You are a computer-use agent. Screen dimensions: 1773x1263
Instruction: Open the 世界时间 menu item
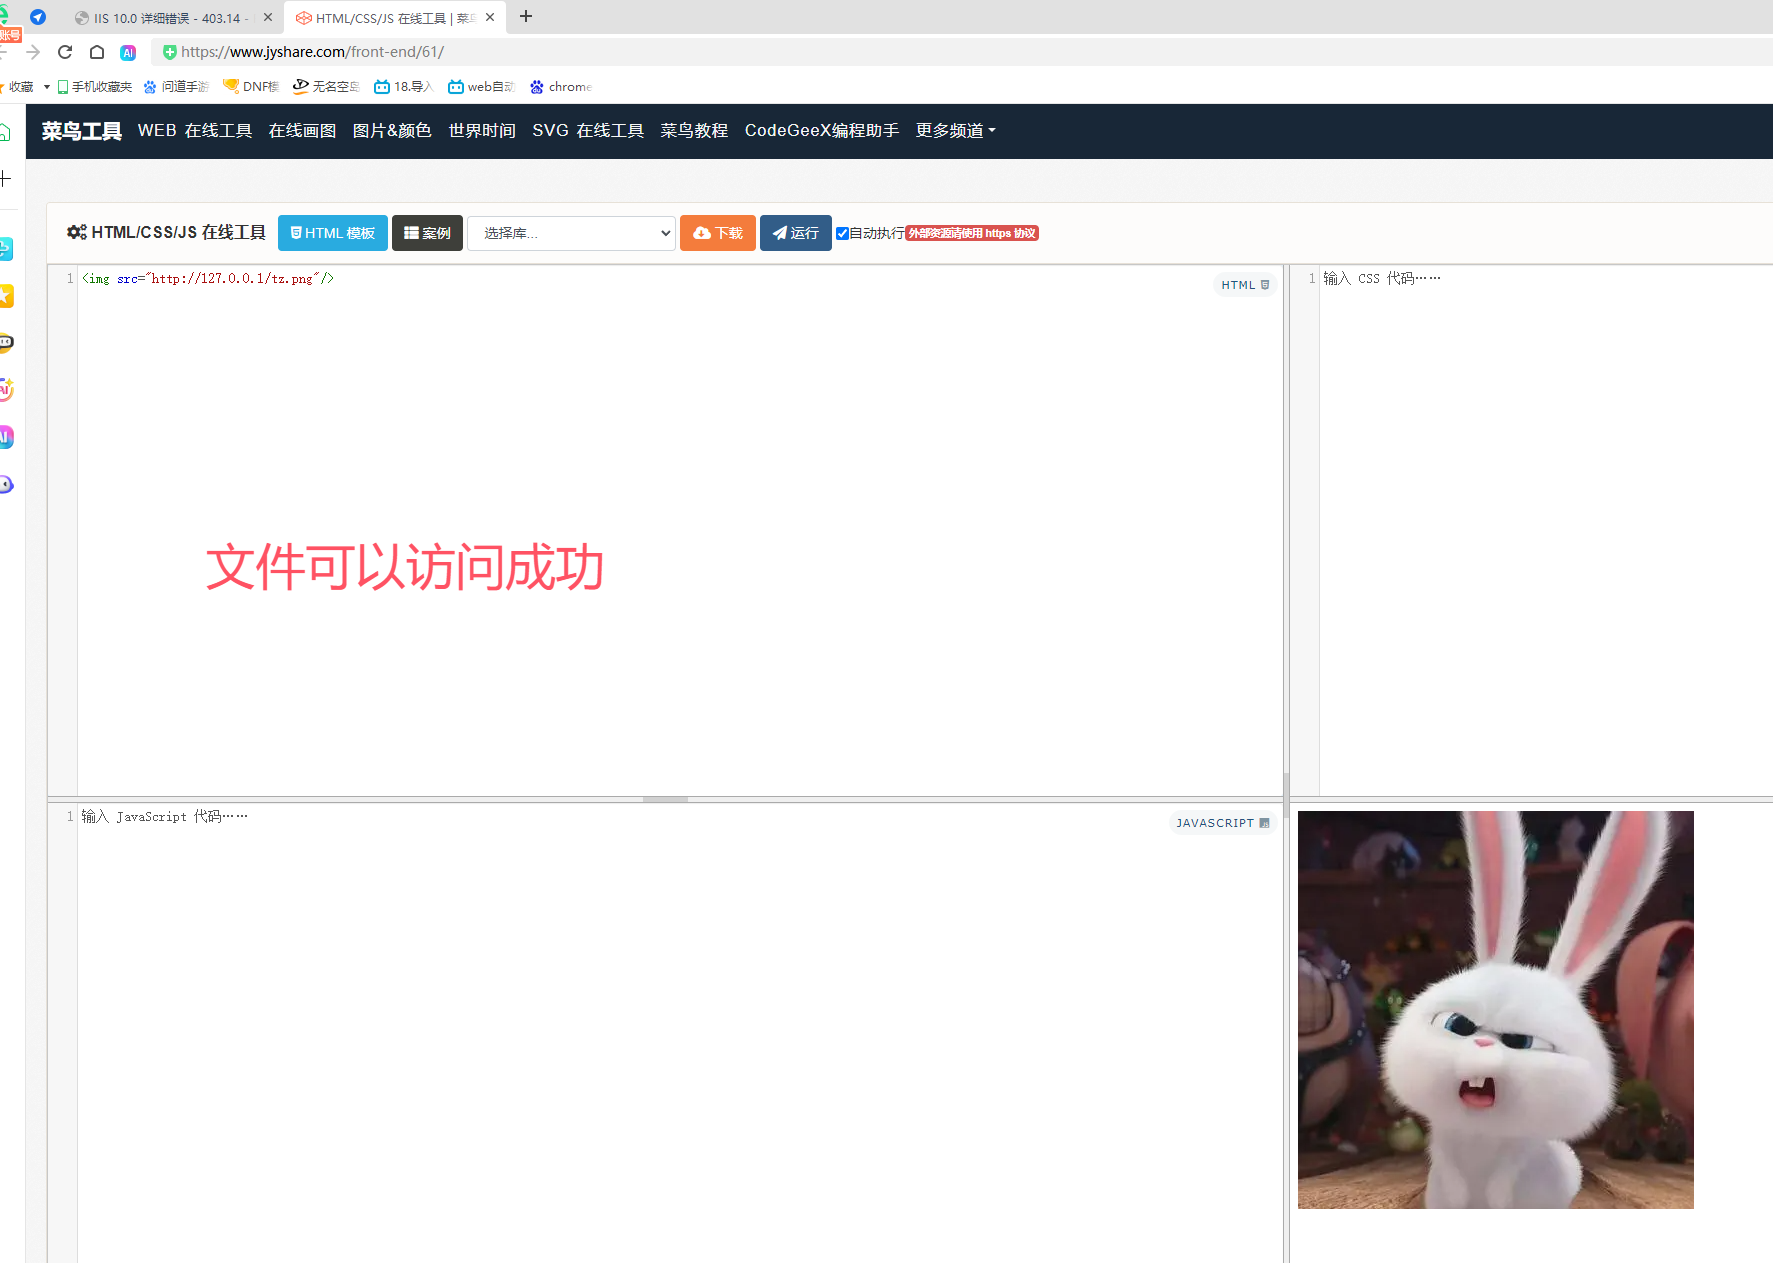coord(482,131)
